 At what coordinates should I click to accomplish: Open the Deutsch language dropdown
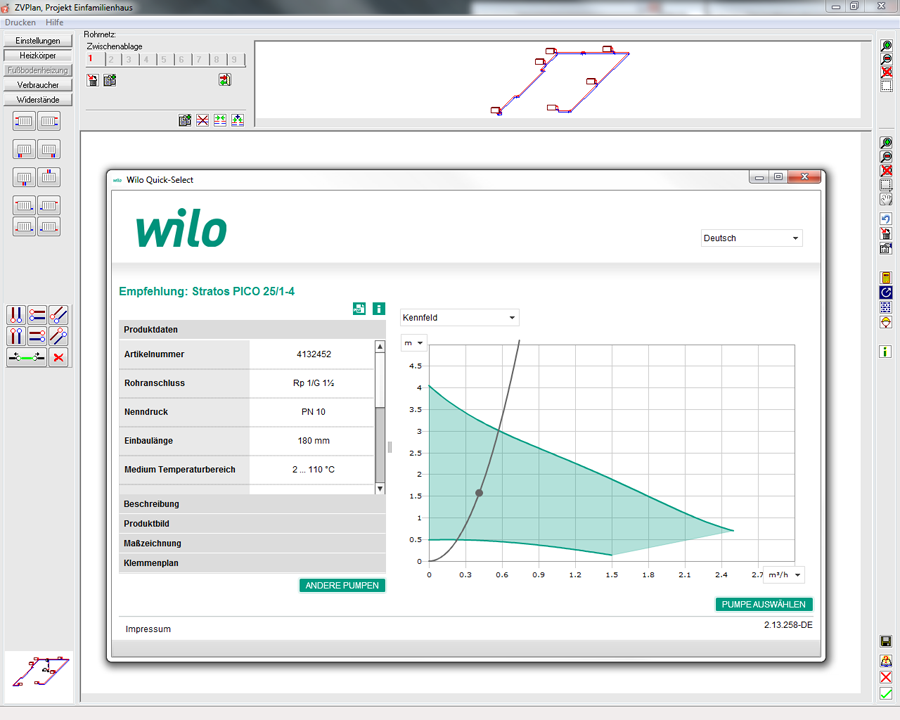click(751, 238)
